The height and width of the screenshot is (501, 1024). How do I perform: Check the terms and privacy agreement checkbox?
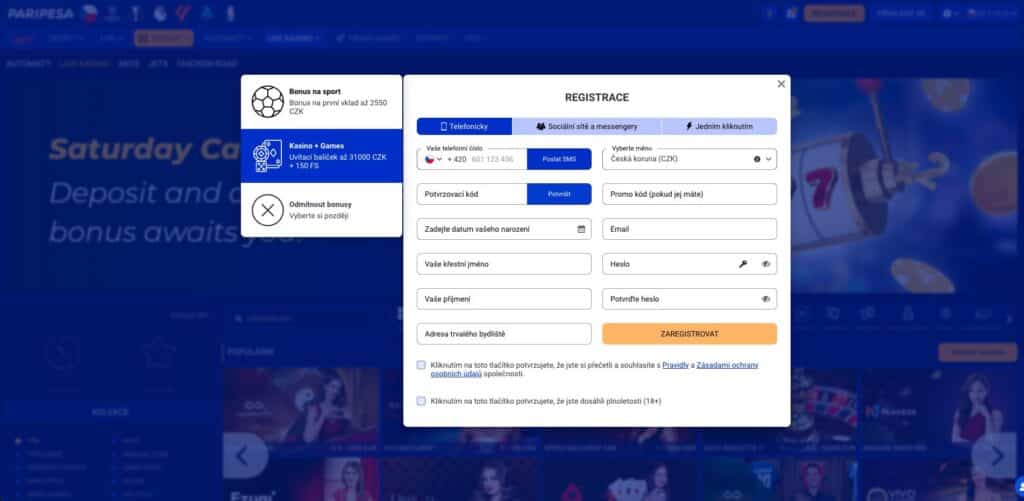coord(422,365)
